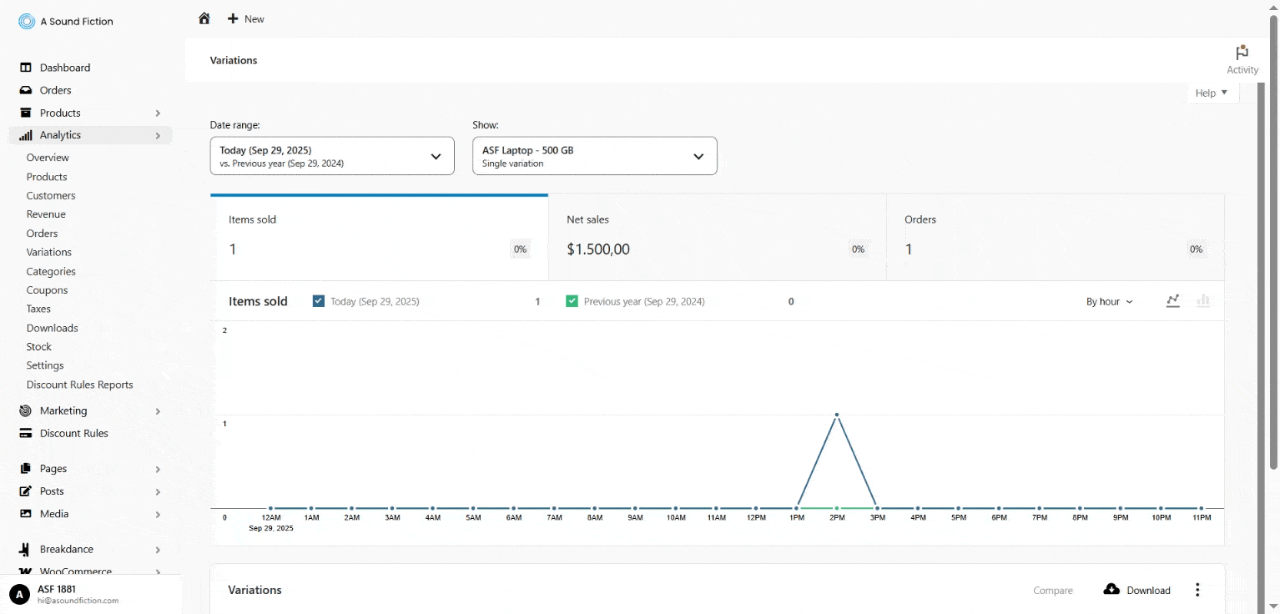Image resolution: width=1280 pixels, height=614 pixels.
Task: Select the line chart view icon
Action: [1173, 300]
